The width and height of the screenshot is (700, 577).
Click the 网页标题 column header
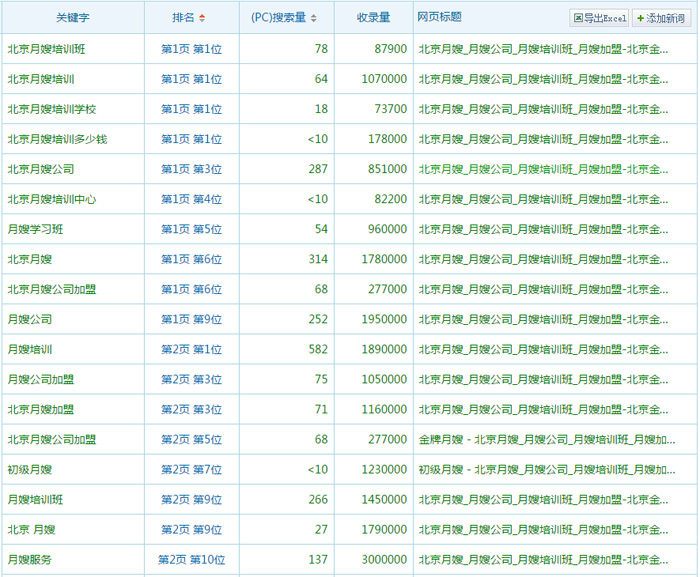pos(440,18)
